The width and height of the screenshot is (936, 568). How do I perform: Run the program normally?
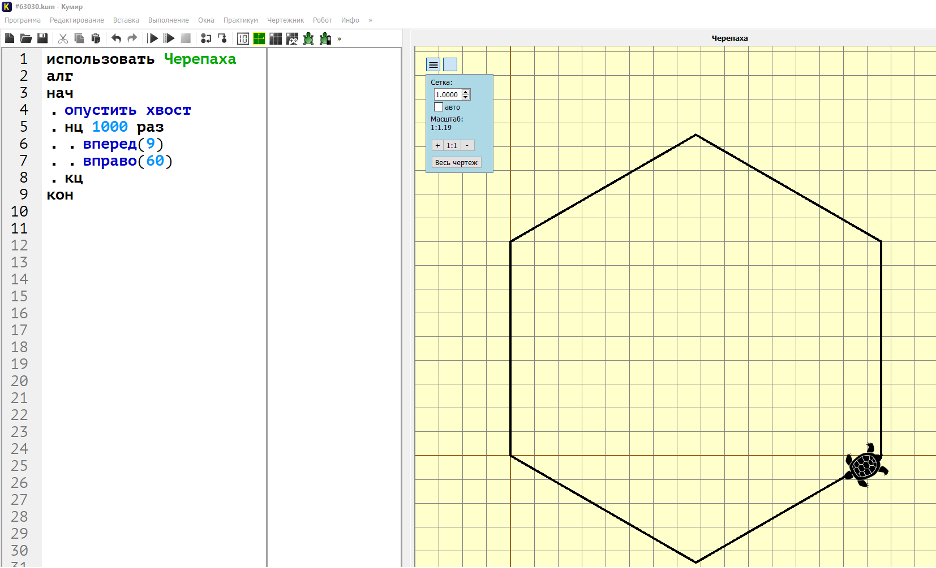[x=152, y=38]
